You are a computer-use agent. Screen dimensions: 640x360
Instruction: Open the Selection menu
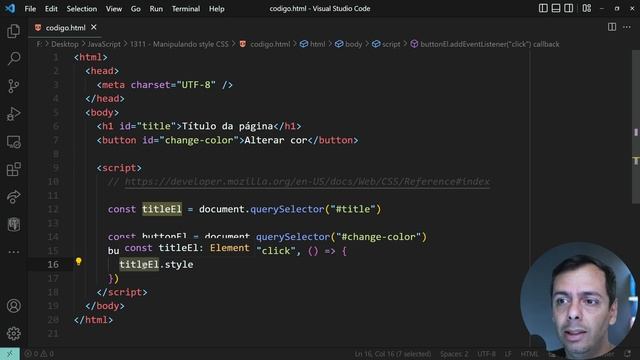(82, 9)
